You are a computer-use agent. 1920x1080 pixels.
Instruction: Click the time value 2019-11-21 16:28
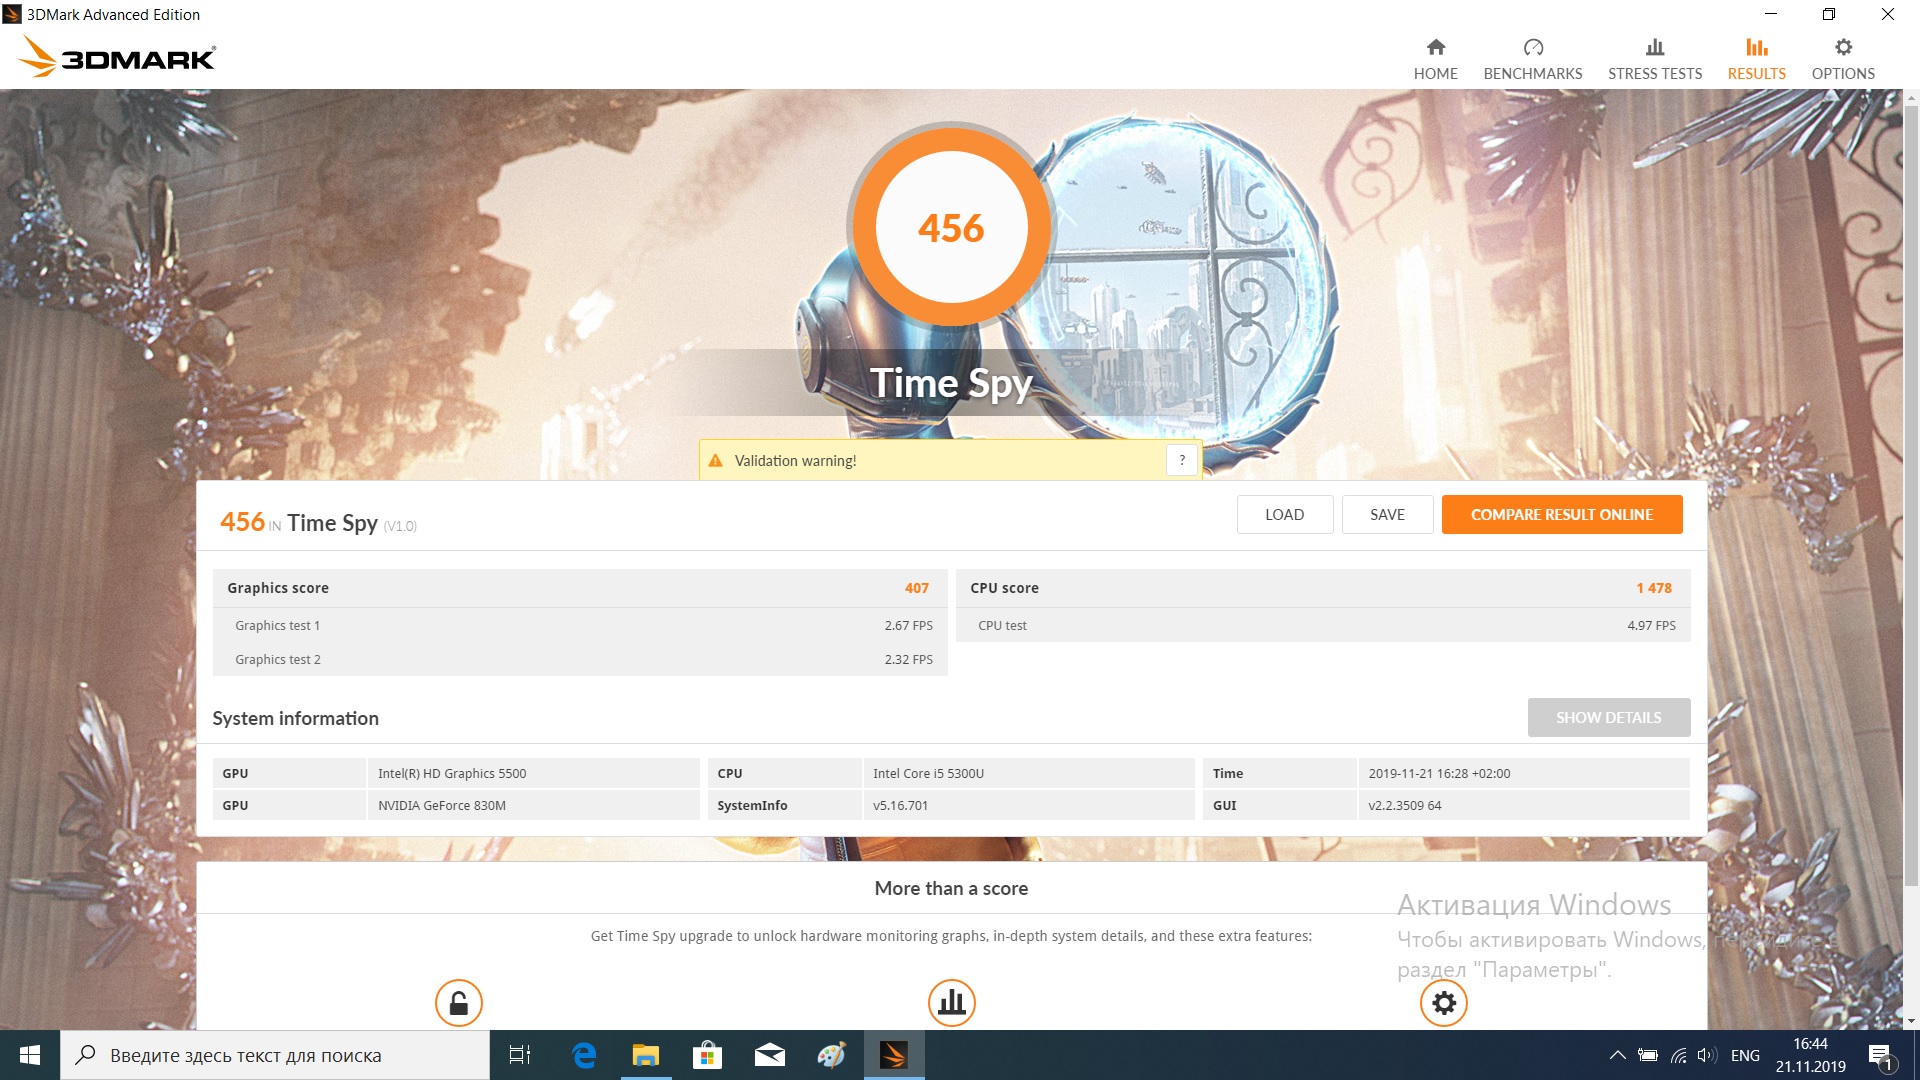click(1523, 773)
